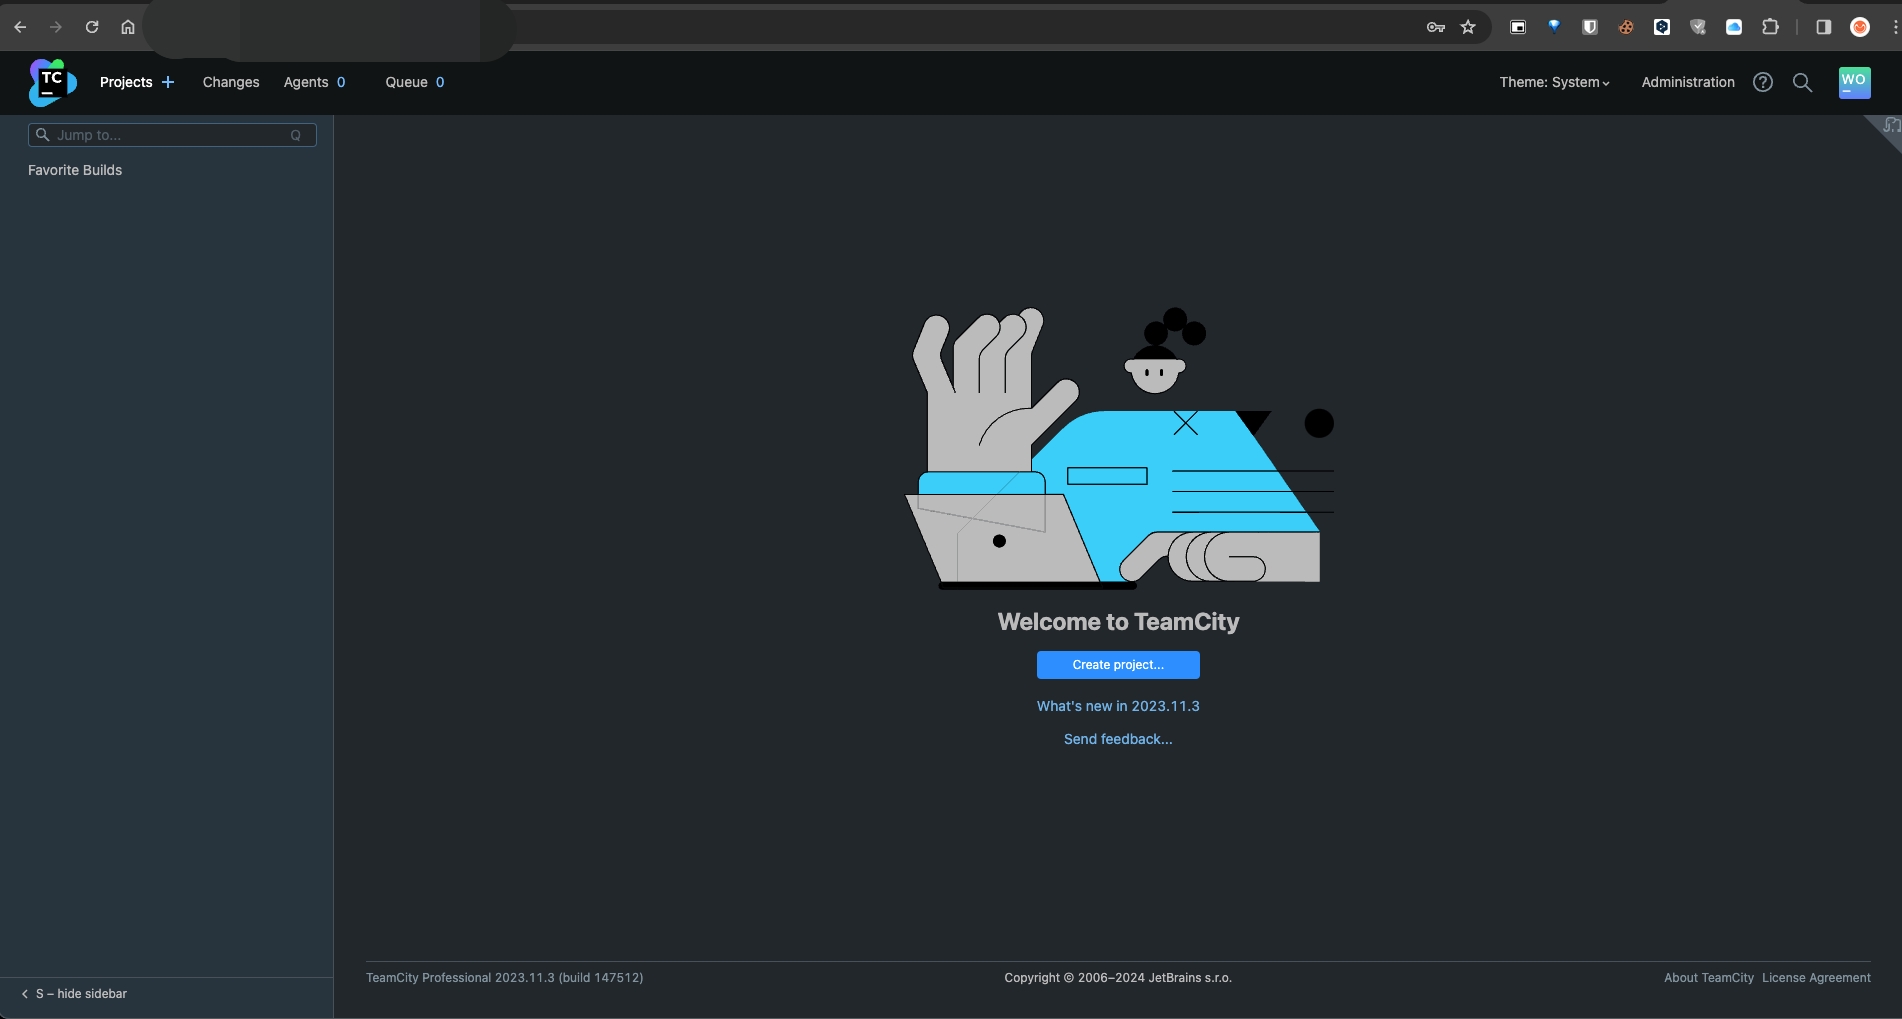
Task: Click the Create project... button
Action: (1118, 665)
